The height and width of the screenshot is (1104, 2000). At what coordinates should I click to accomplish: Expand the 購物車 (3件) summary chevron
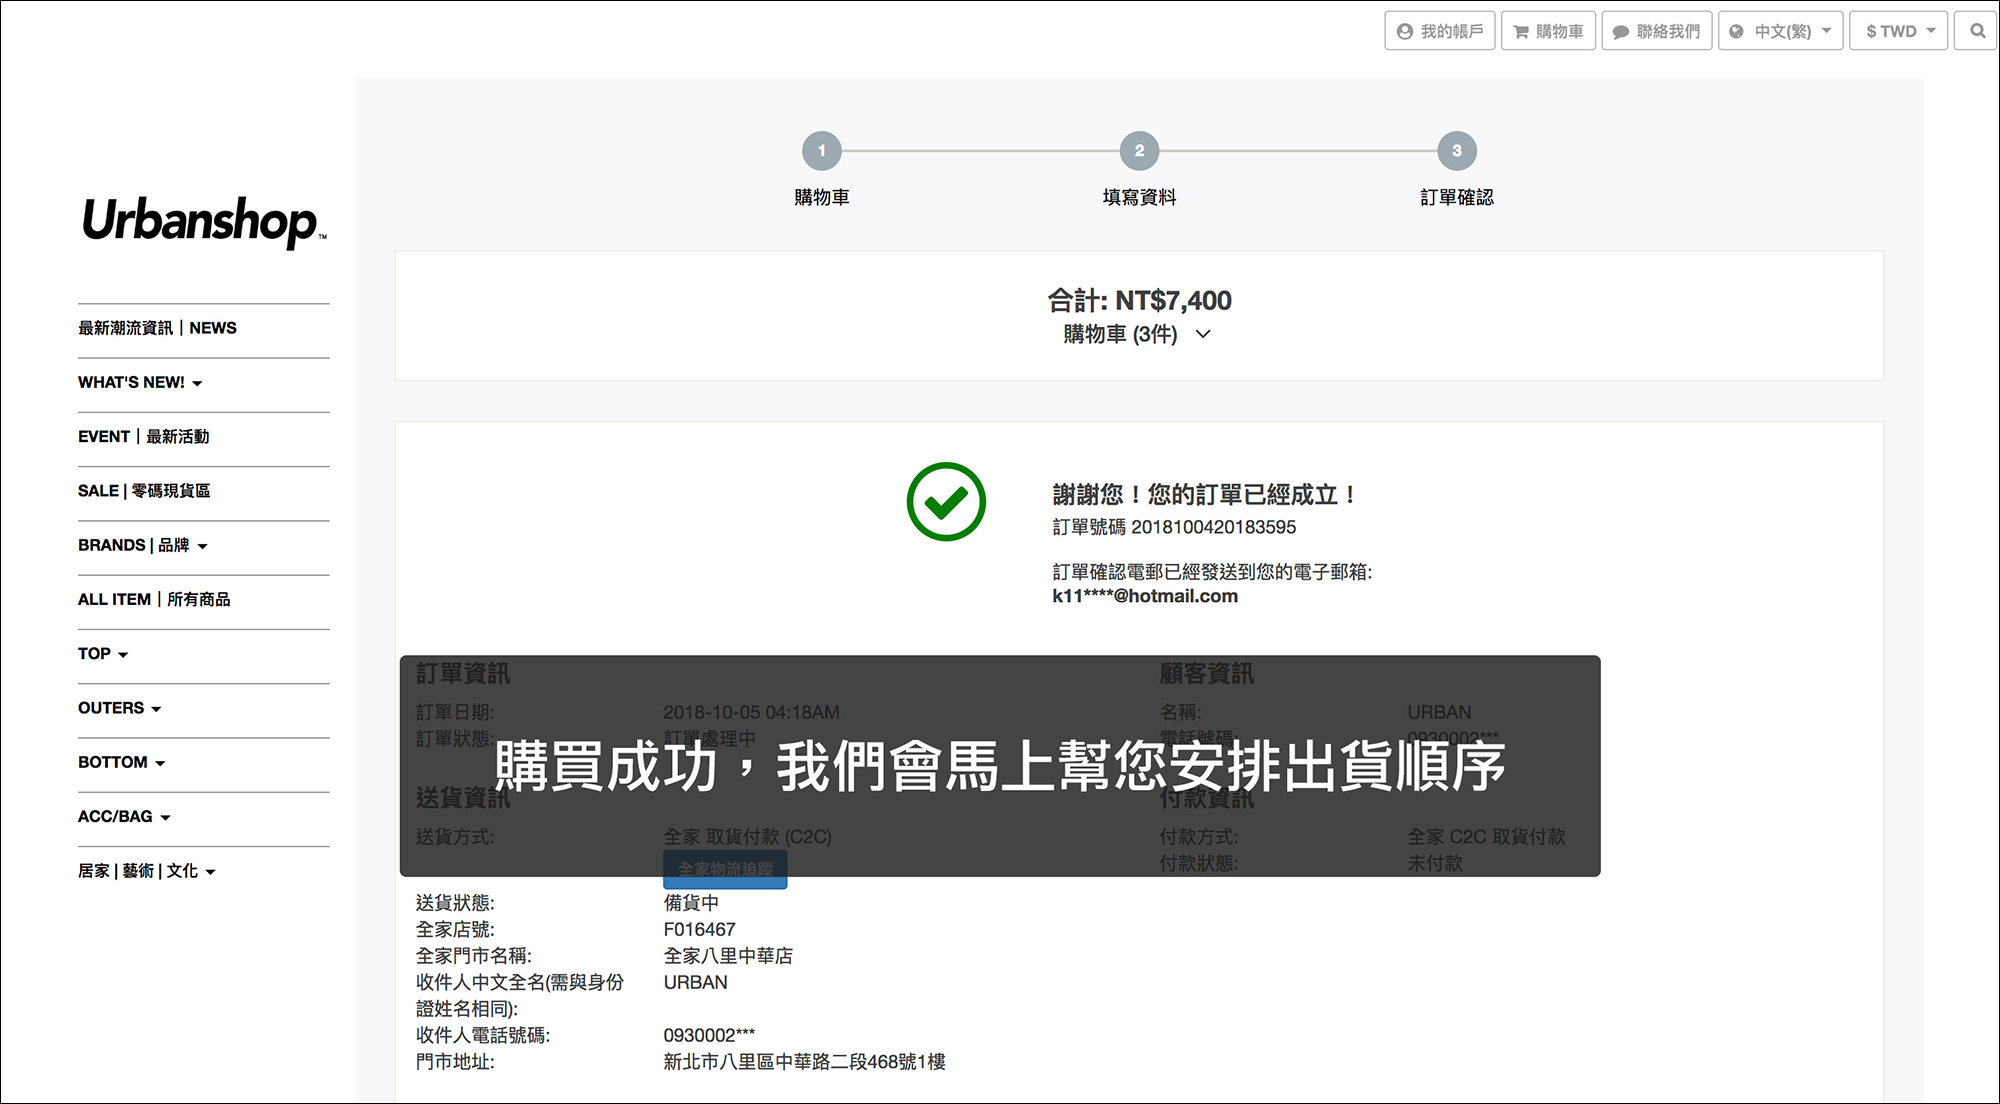[1203, 334]
